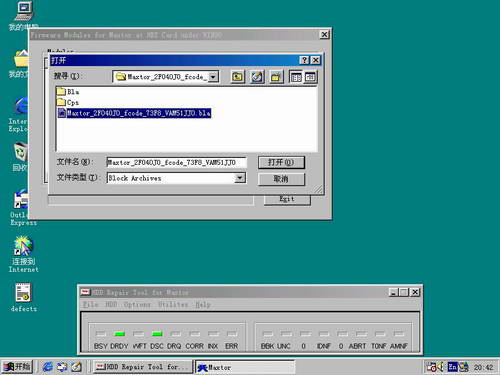Open HDD menu in HDD Repair Tool
The image size is (500, 375).
pyautogui.click(x=111, y=304)
